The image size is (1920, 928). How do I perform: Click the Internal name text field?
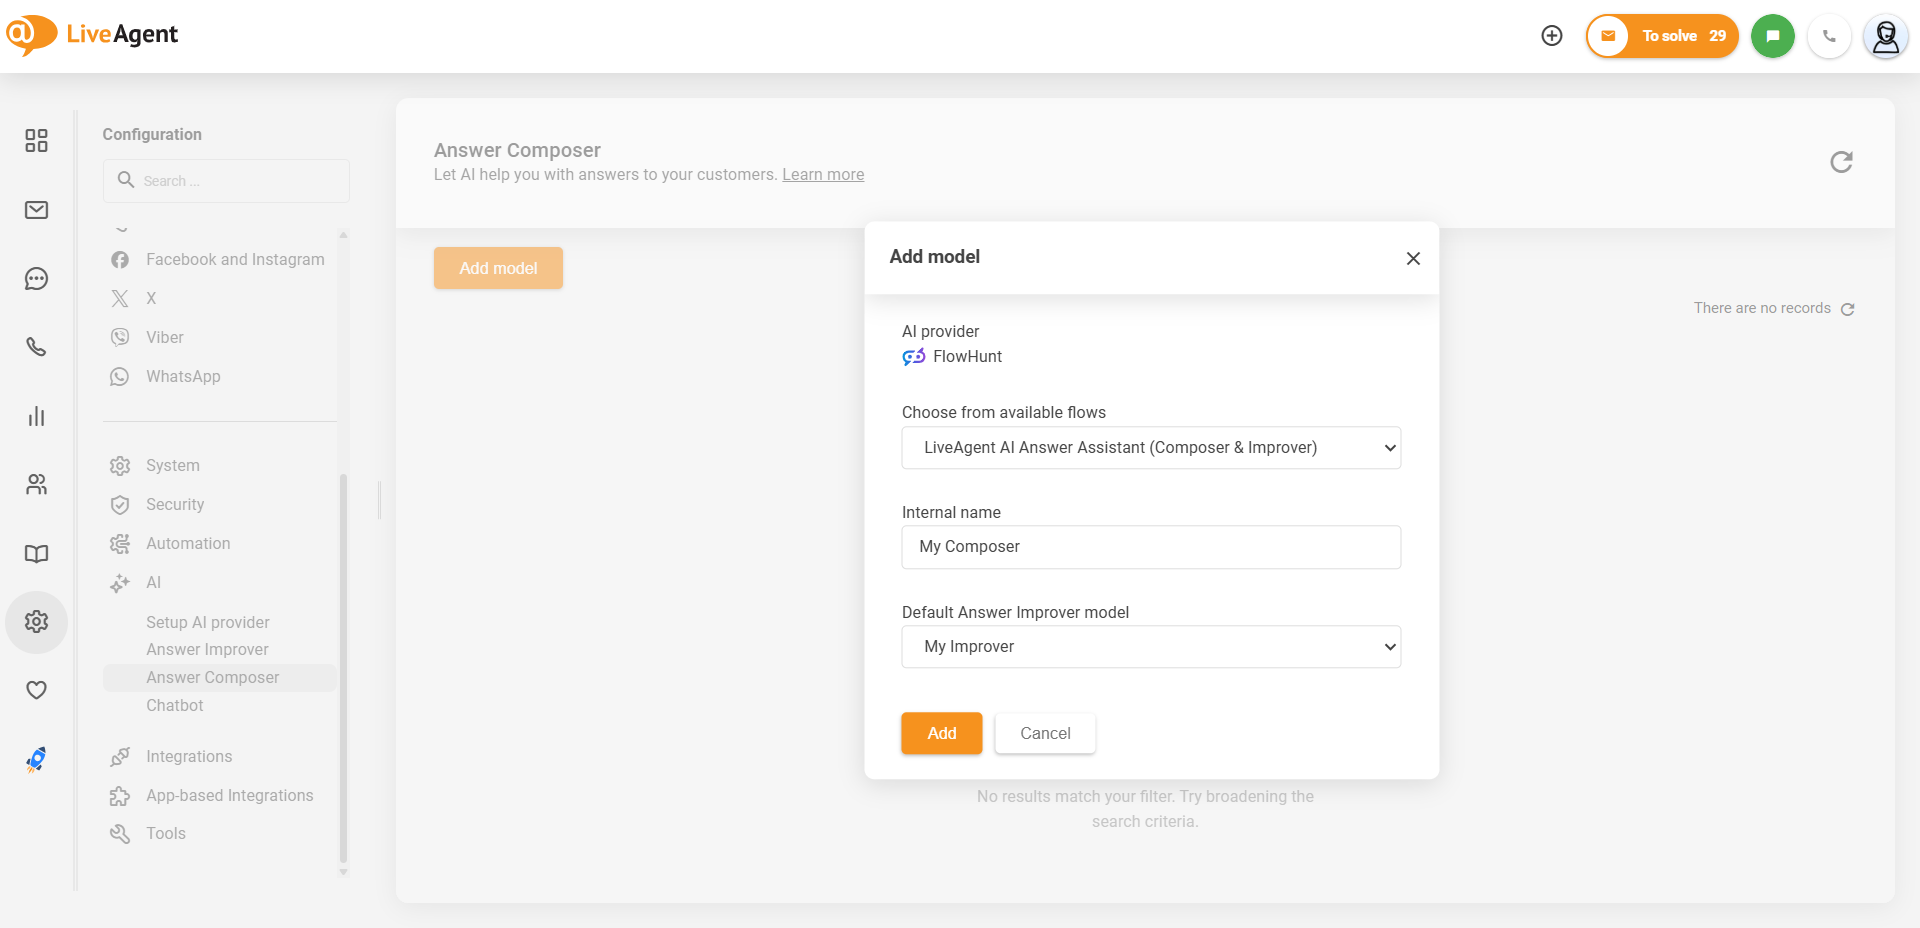[1150, 547]
